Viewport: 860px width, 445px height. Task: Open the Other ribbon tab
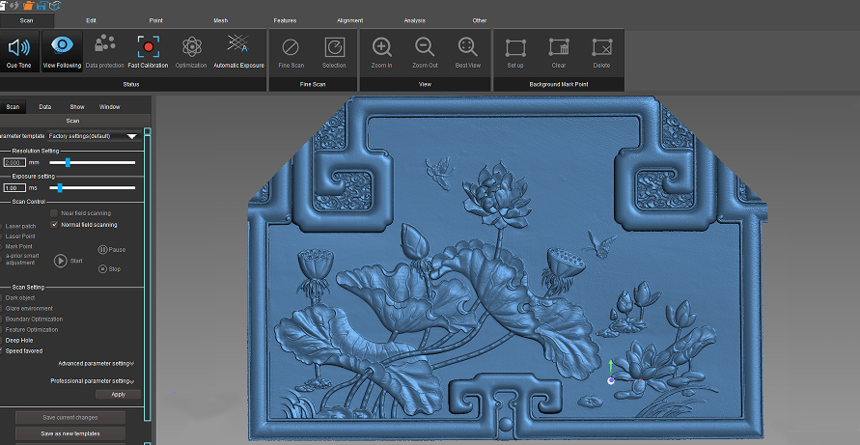click(479, 21)
